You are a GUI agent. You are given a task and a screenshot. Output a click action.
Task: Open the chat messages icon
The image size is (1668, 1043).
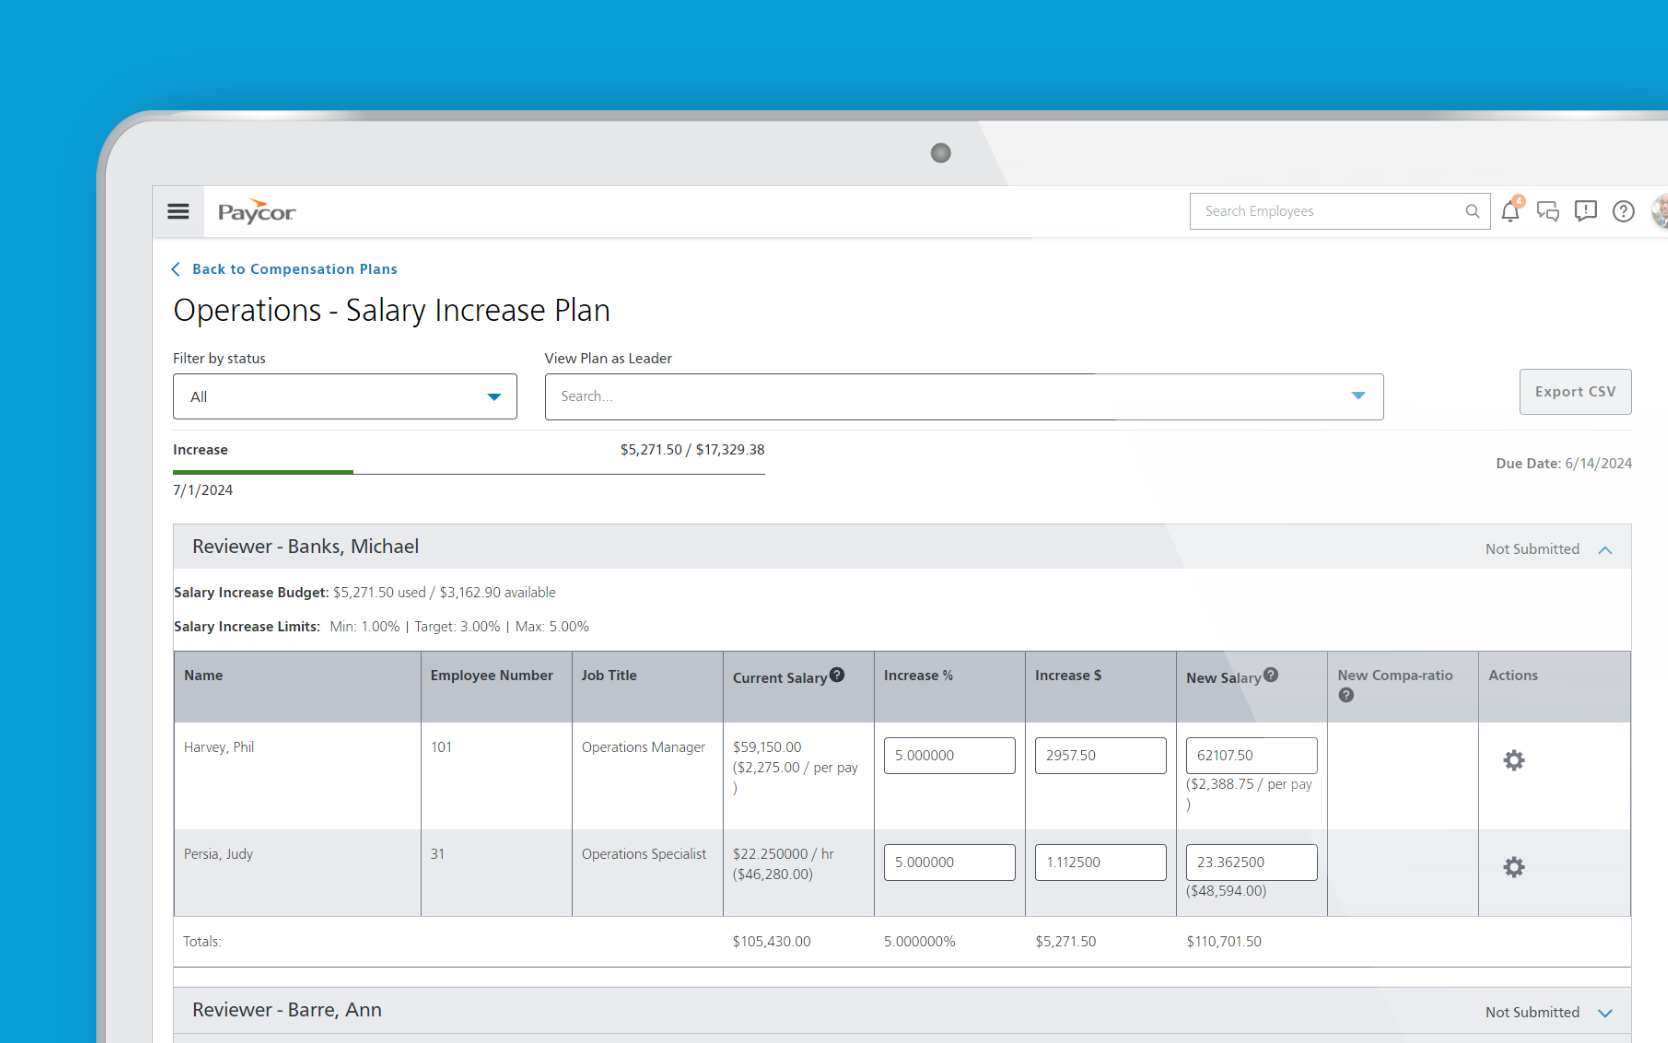click(x=1548, y=211)
